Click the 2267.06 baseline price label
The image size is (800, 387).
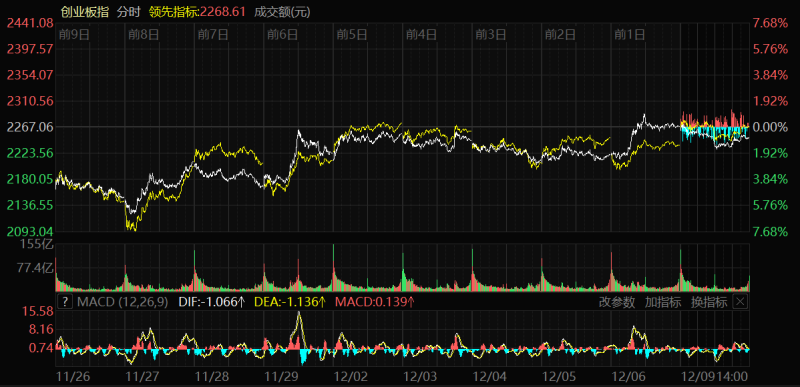coord(30,127)
